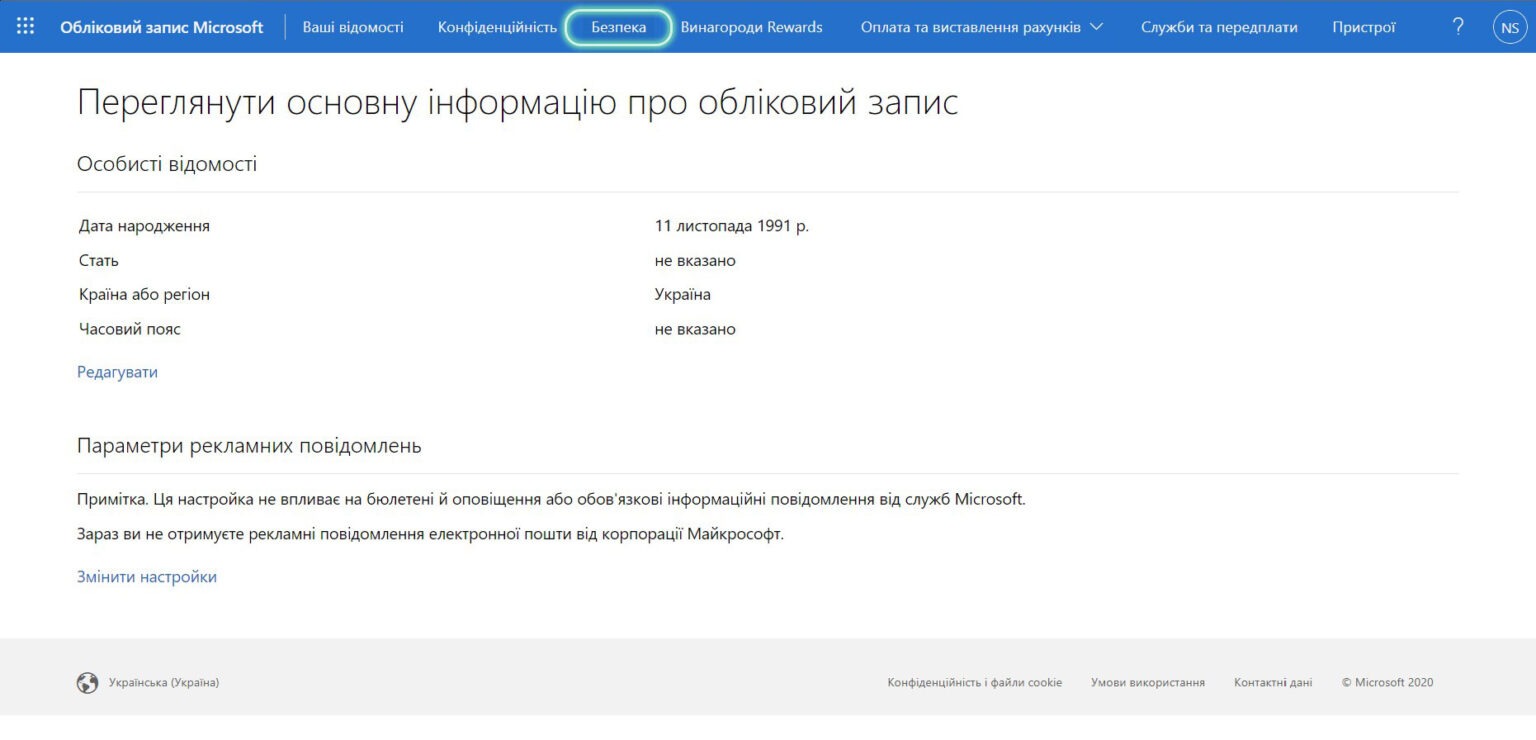Select the Безпека tab

pyautogui.click(x=619, y=27)
